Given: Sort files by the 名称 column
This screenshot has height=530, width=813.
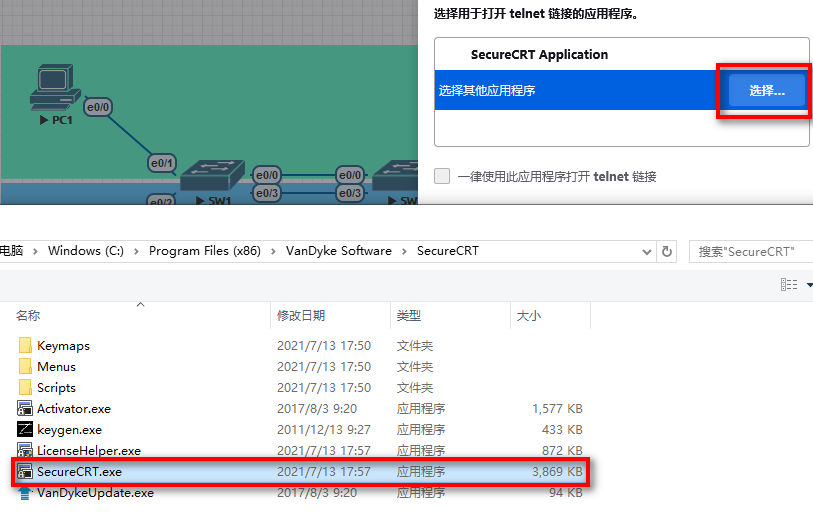Looking at the screenshot, I should point(28,315).
